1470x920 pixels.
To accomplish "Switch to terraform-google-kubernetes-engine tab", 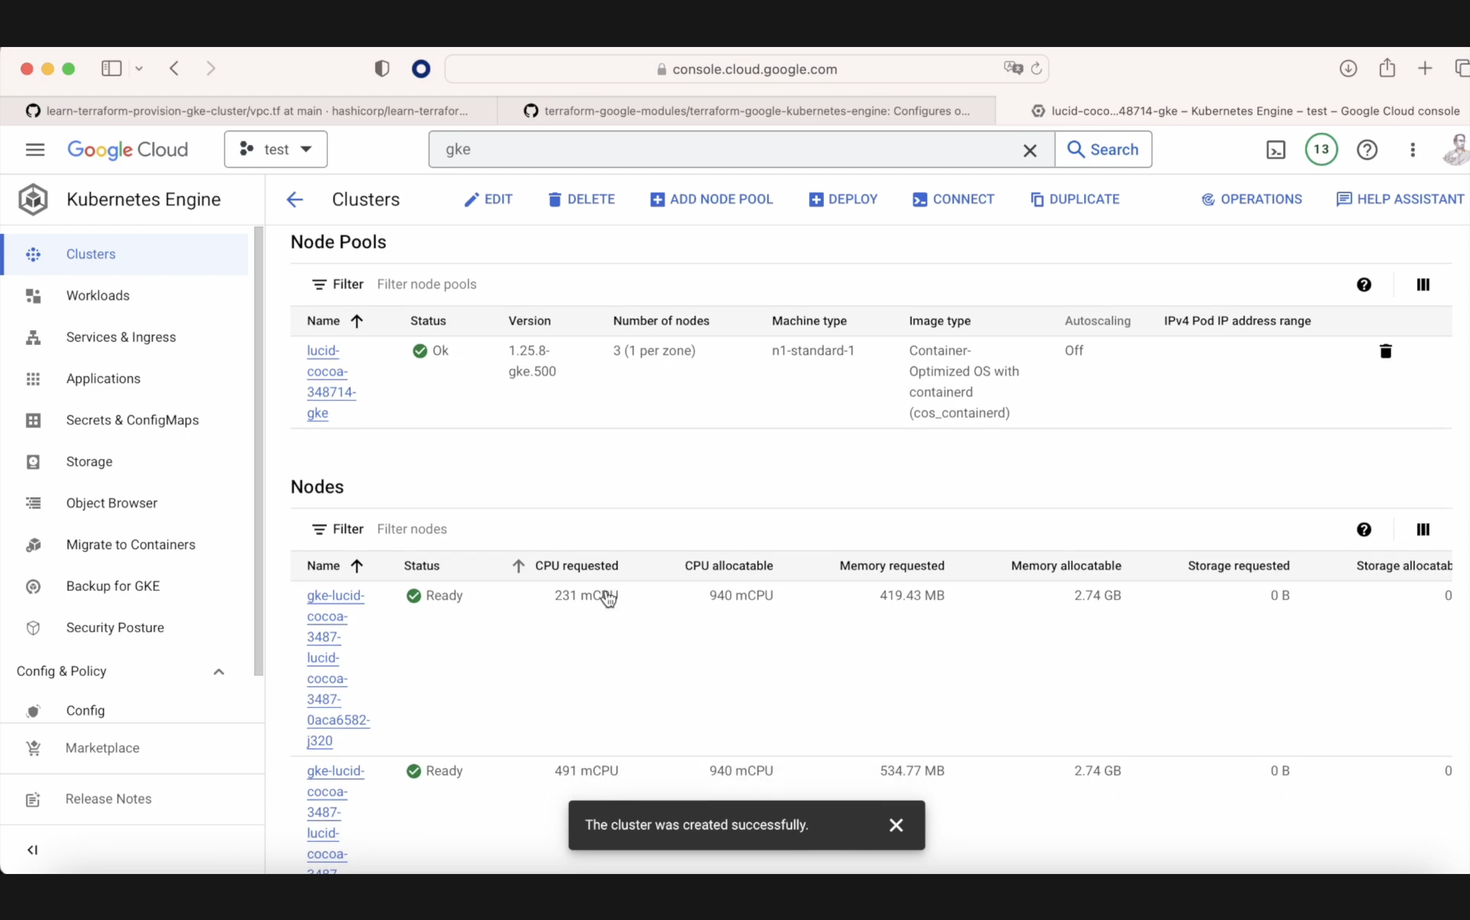I will (747, 111).
